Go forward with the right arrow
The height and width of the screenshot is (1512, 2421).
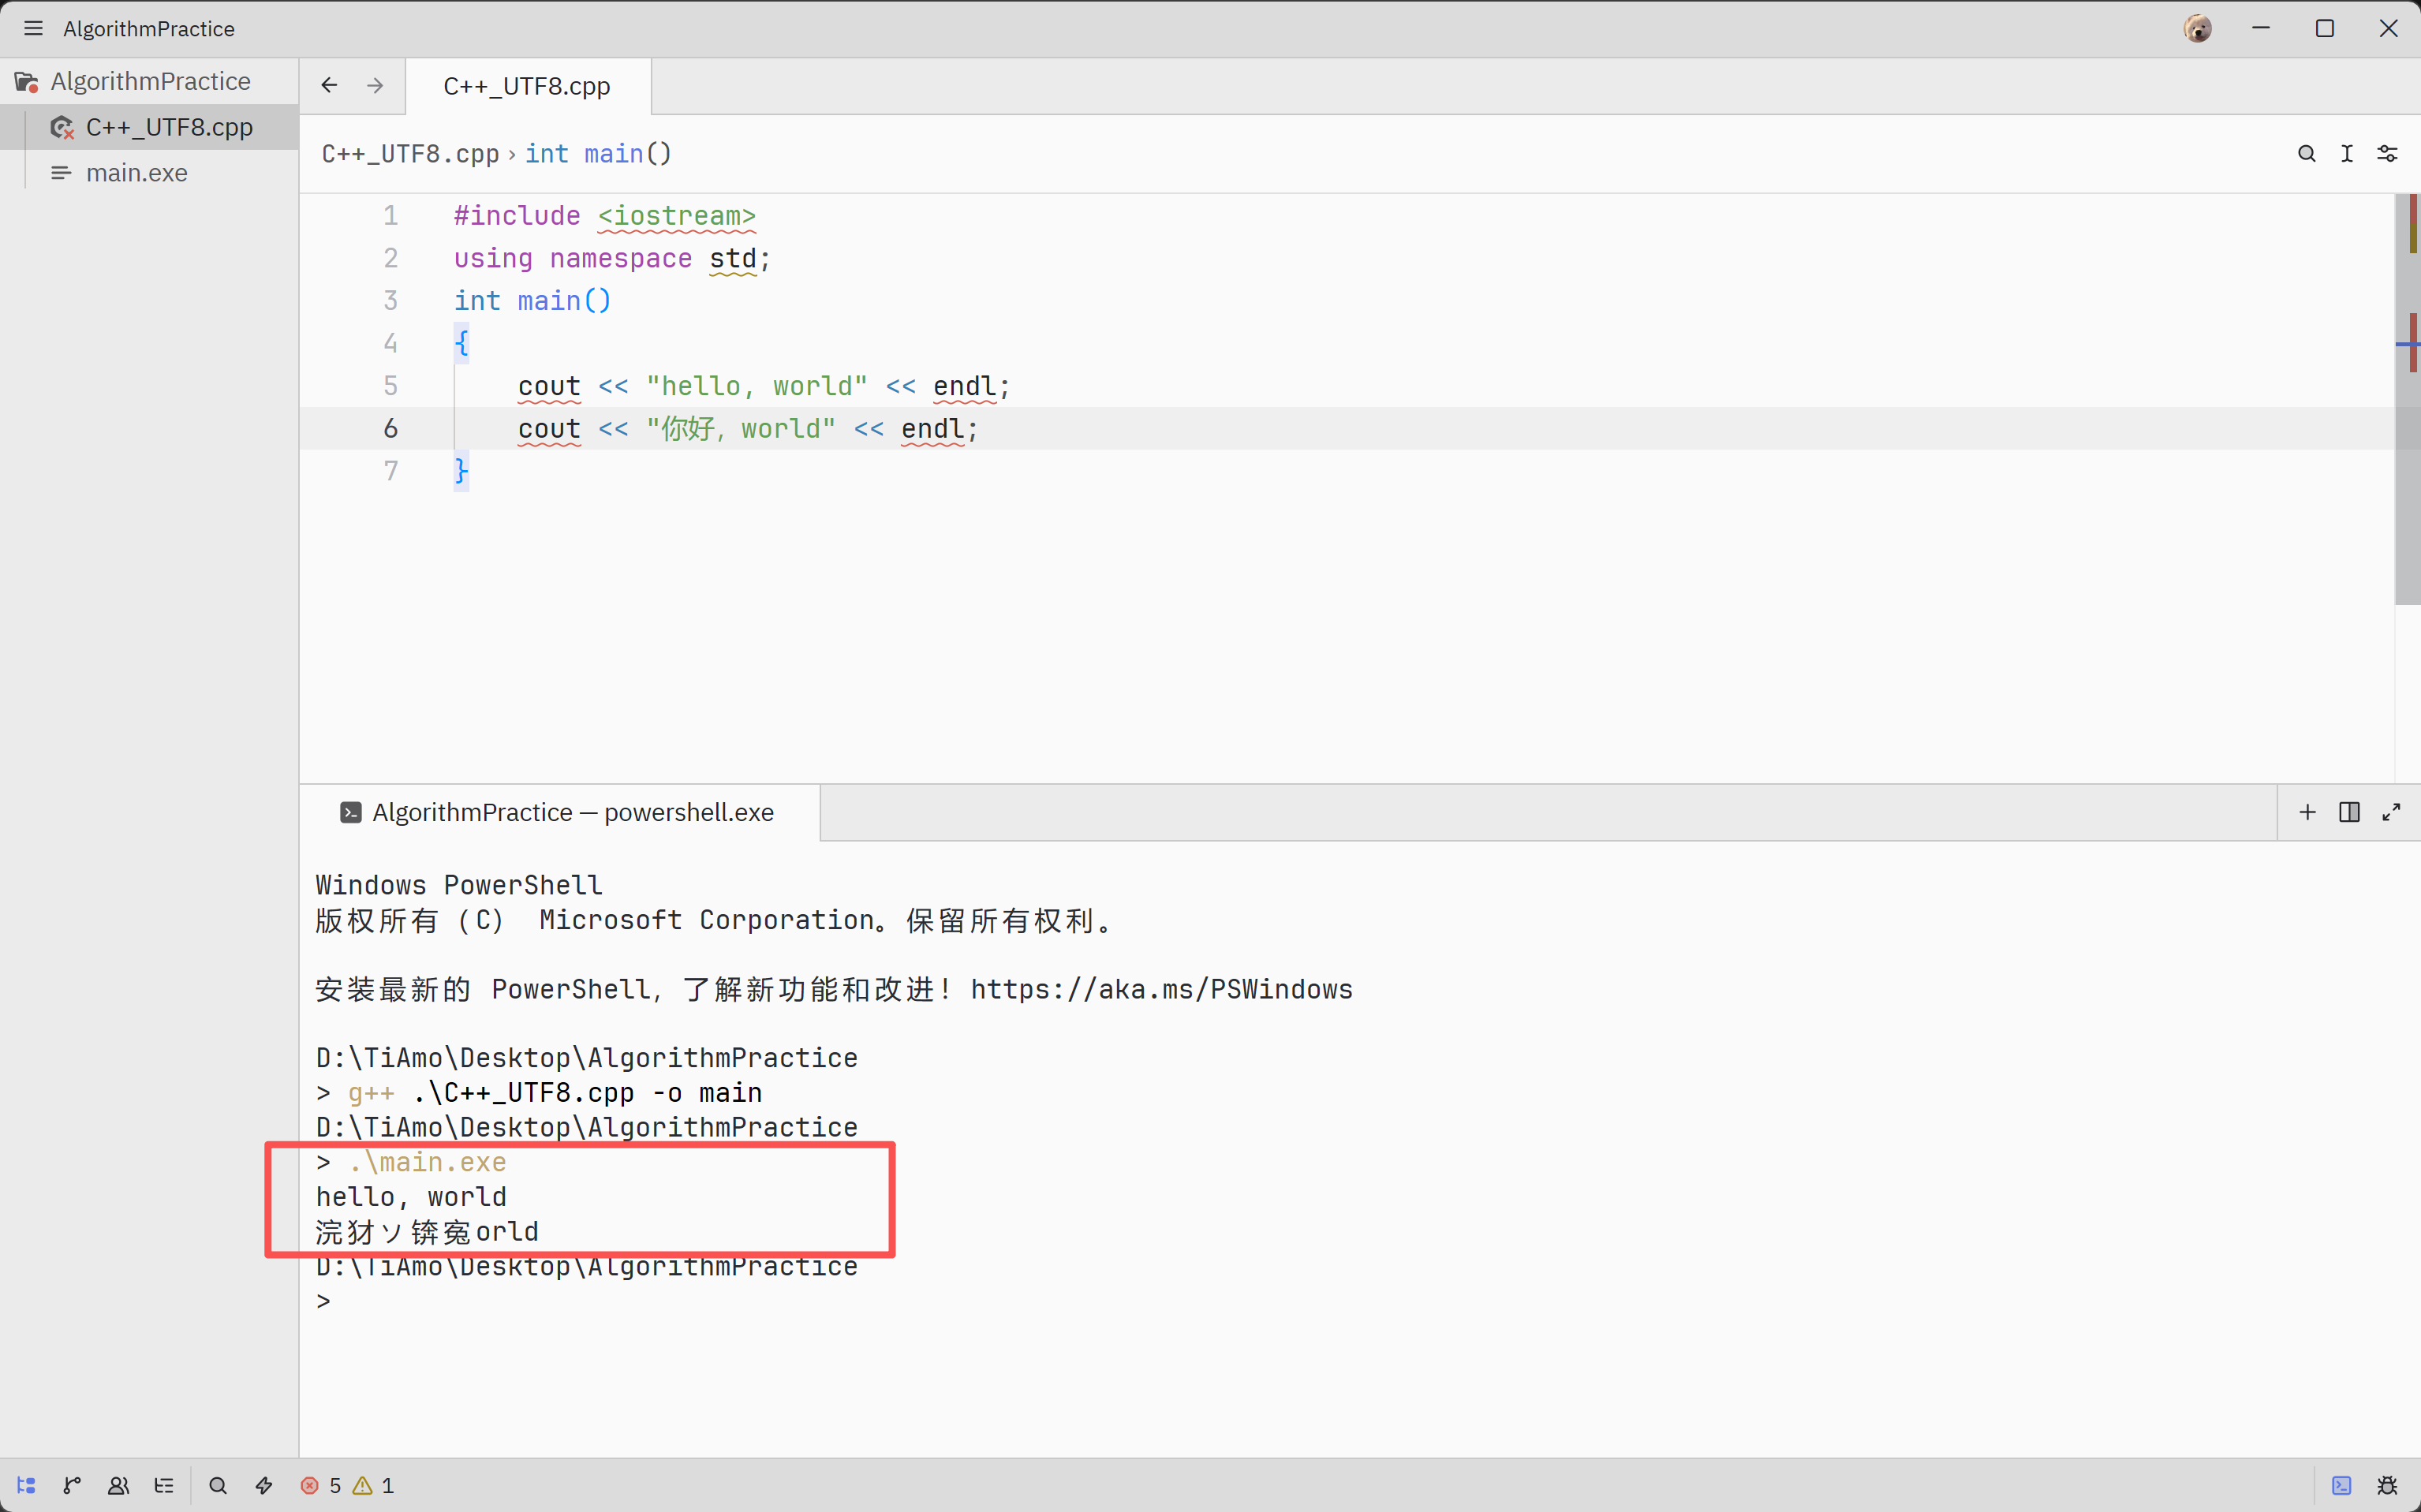point(375,86)
